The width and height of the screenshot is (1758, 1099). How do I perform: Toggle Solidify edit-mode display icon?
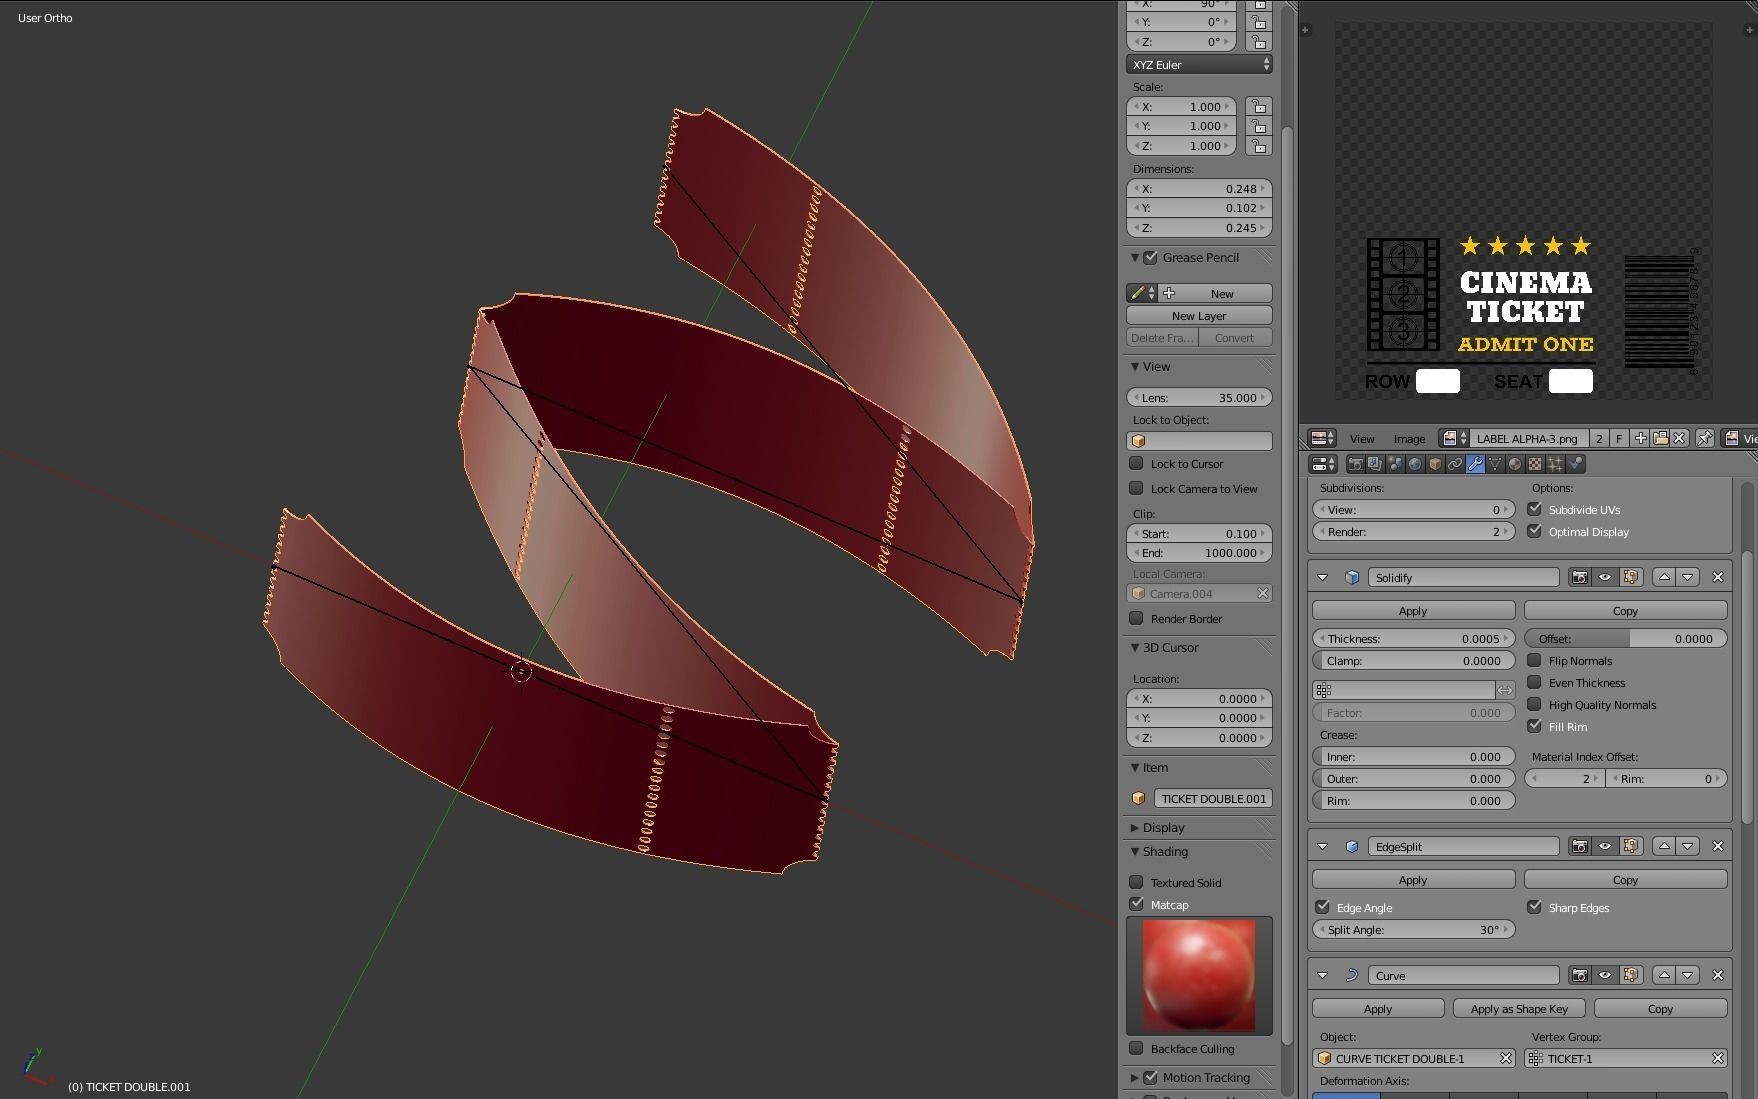[1631, 577]
